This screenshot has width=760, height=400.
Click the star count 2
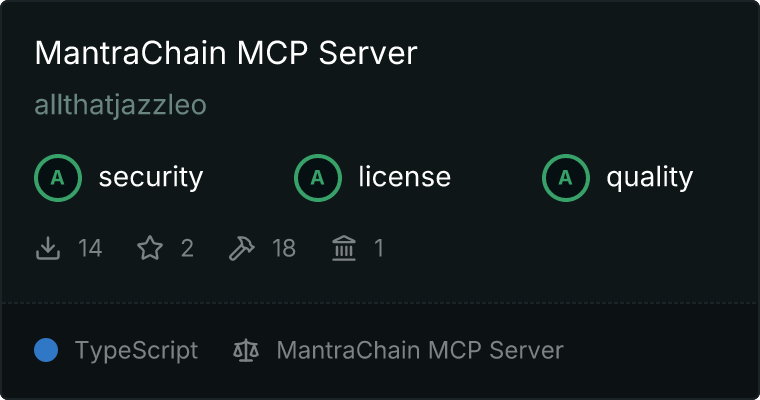187,248
